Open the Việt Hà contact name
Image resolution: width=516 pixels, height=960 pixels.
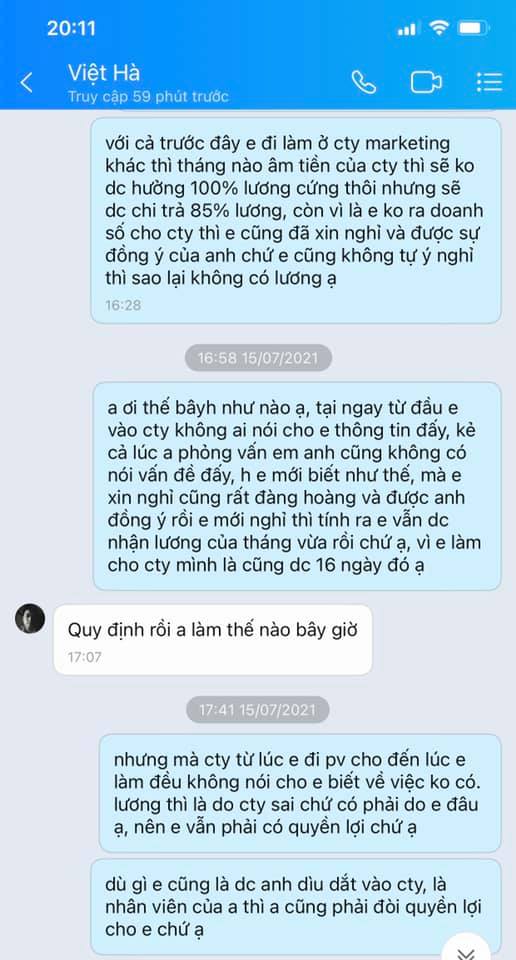(x=104, y=73)
